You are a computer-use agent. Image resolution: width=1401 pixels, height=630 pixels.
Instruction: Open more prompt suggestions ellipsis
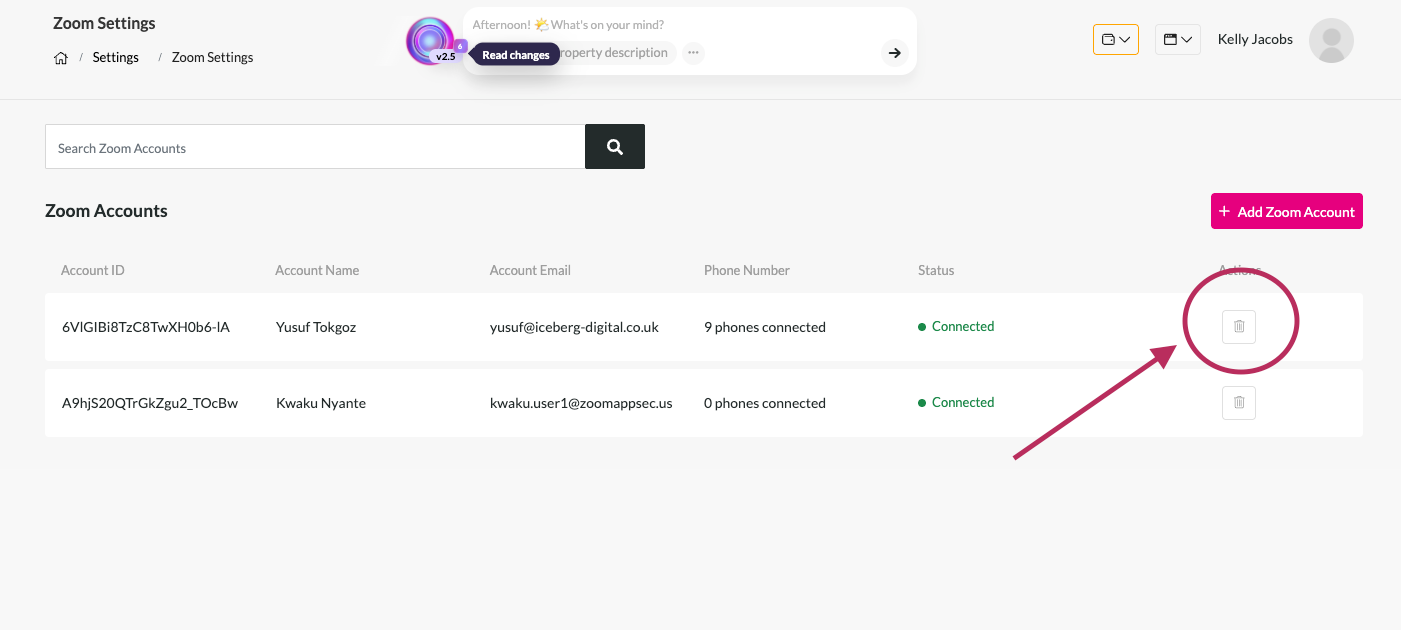(x=693, y=53)
